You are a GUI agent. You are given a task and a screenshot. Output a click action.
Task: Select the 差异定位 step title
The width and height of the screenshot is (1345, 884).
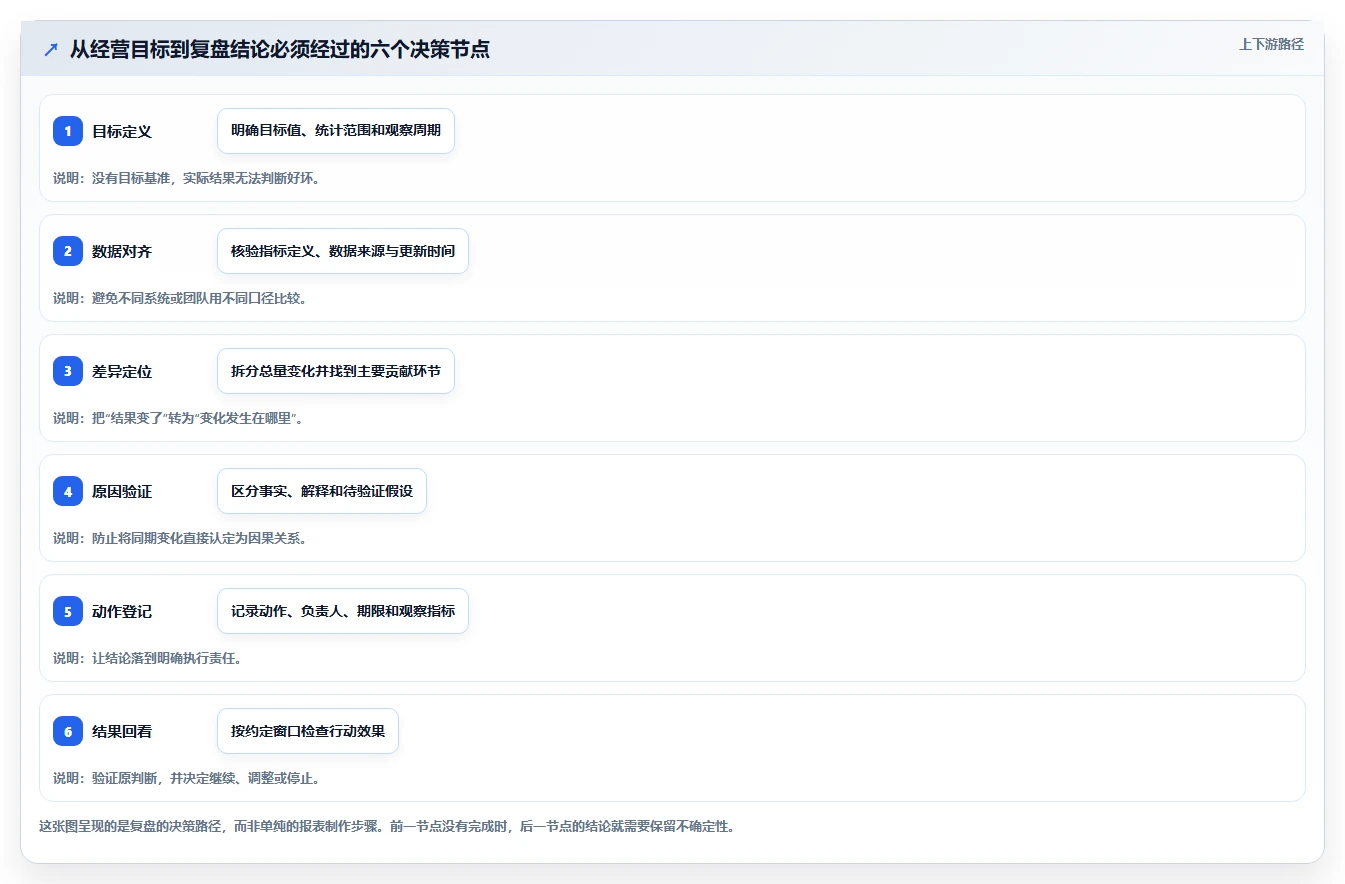pyautogui.click(x=122, y=371)
